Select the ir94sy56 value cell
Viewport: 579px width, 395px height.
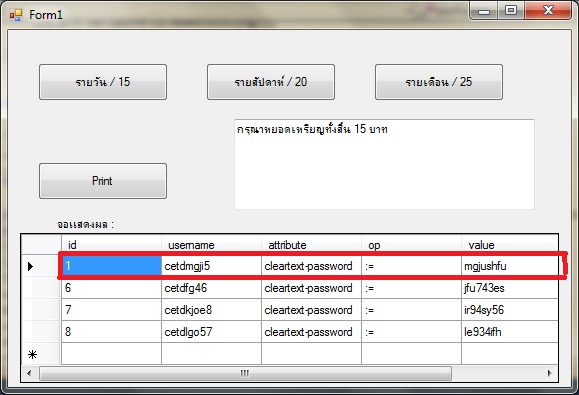[510, 310]
